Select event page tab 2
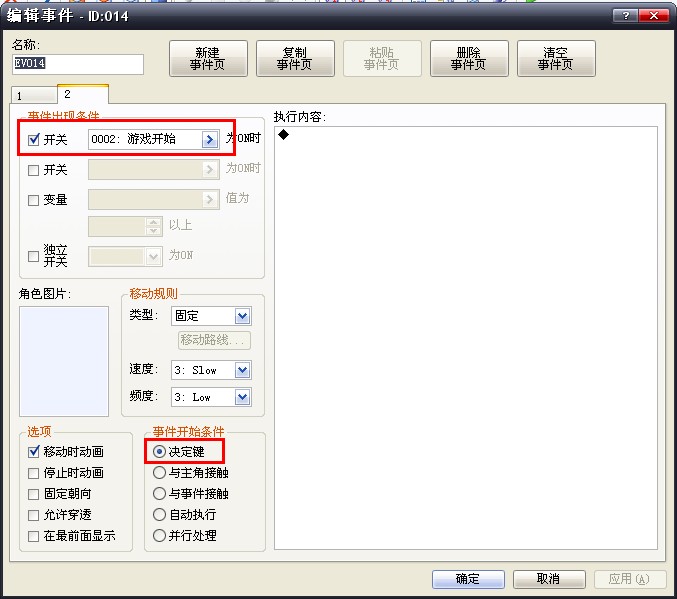Image resolution: width=677 pixels, height=599 pixels. (82, 94)
